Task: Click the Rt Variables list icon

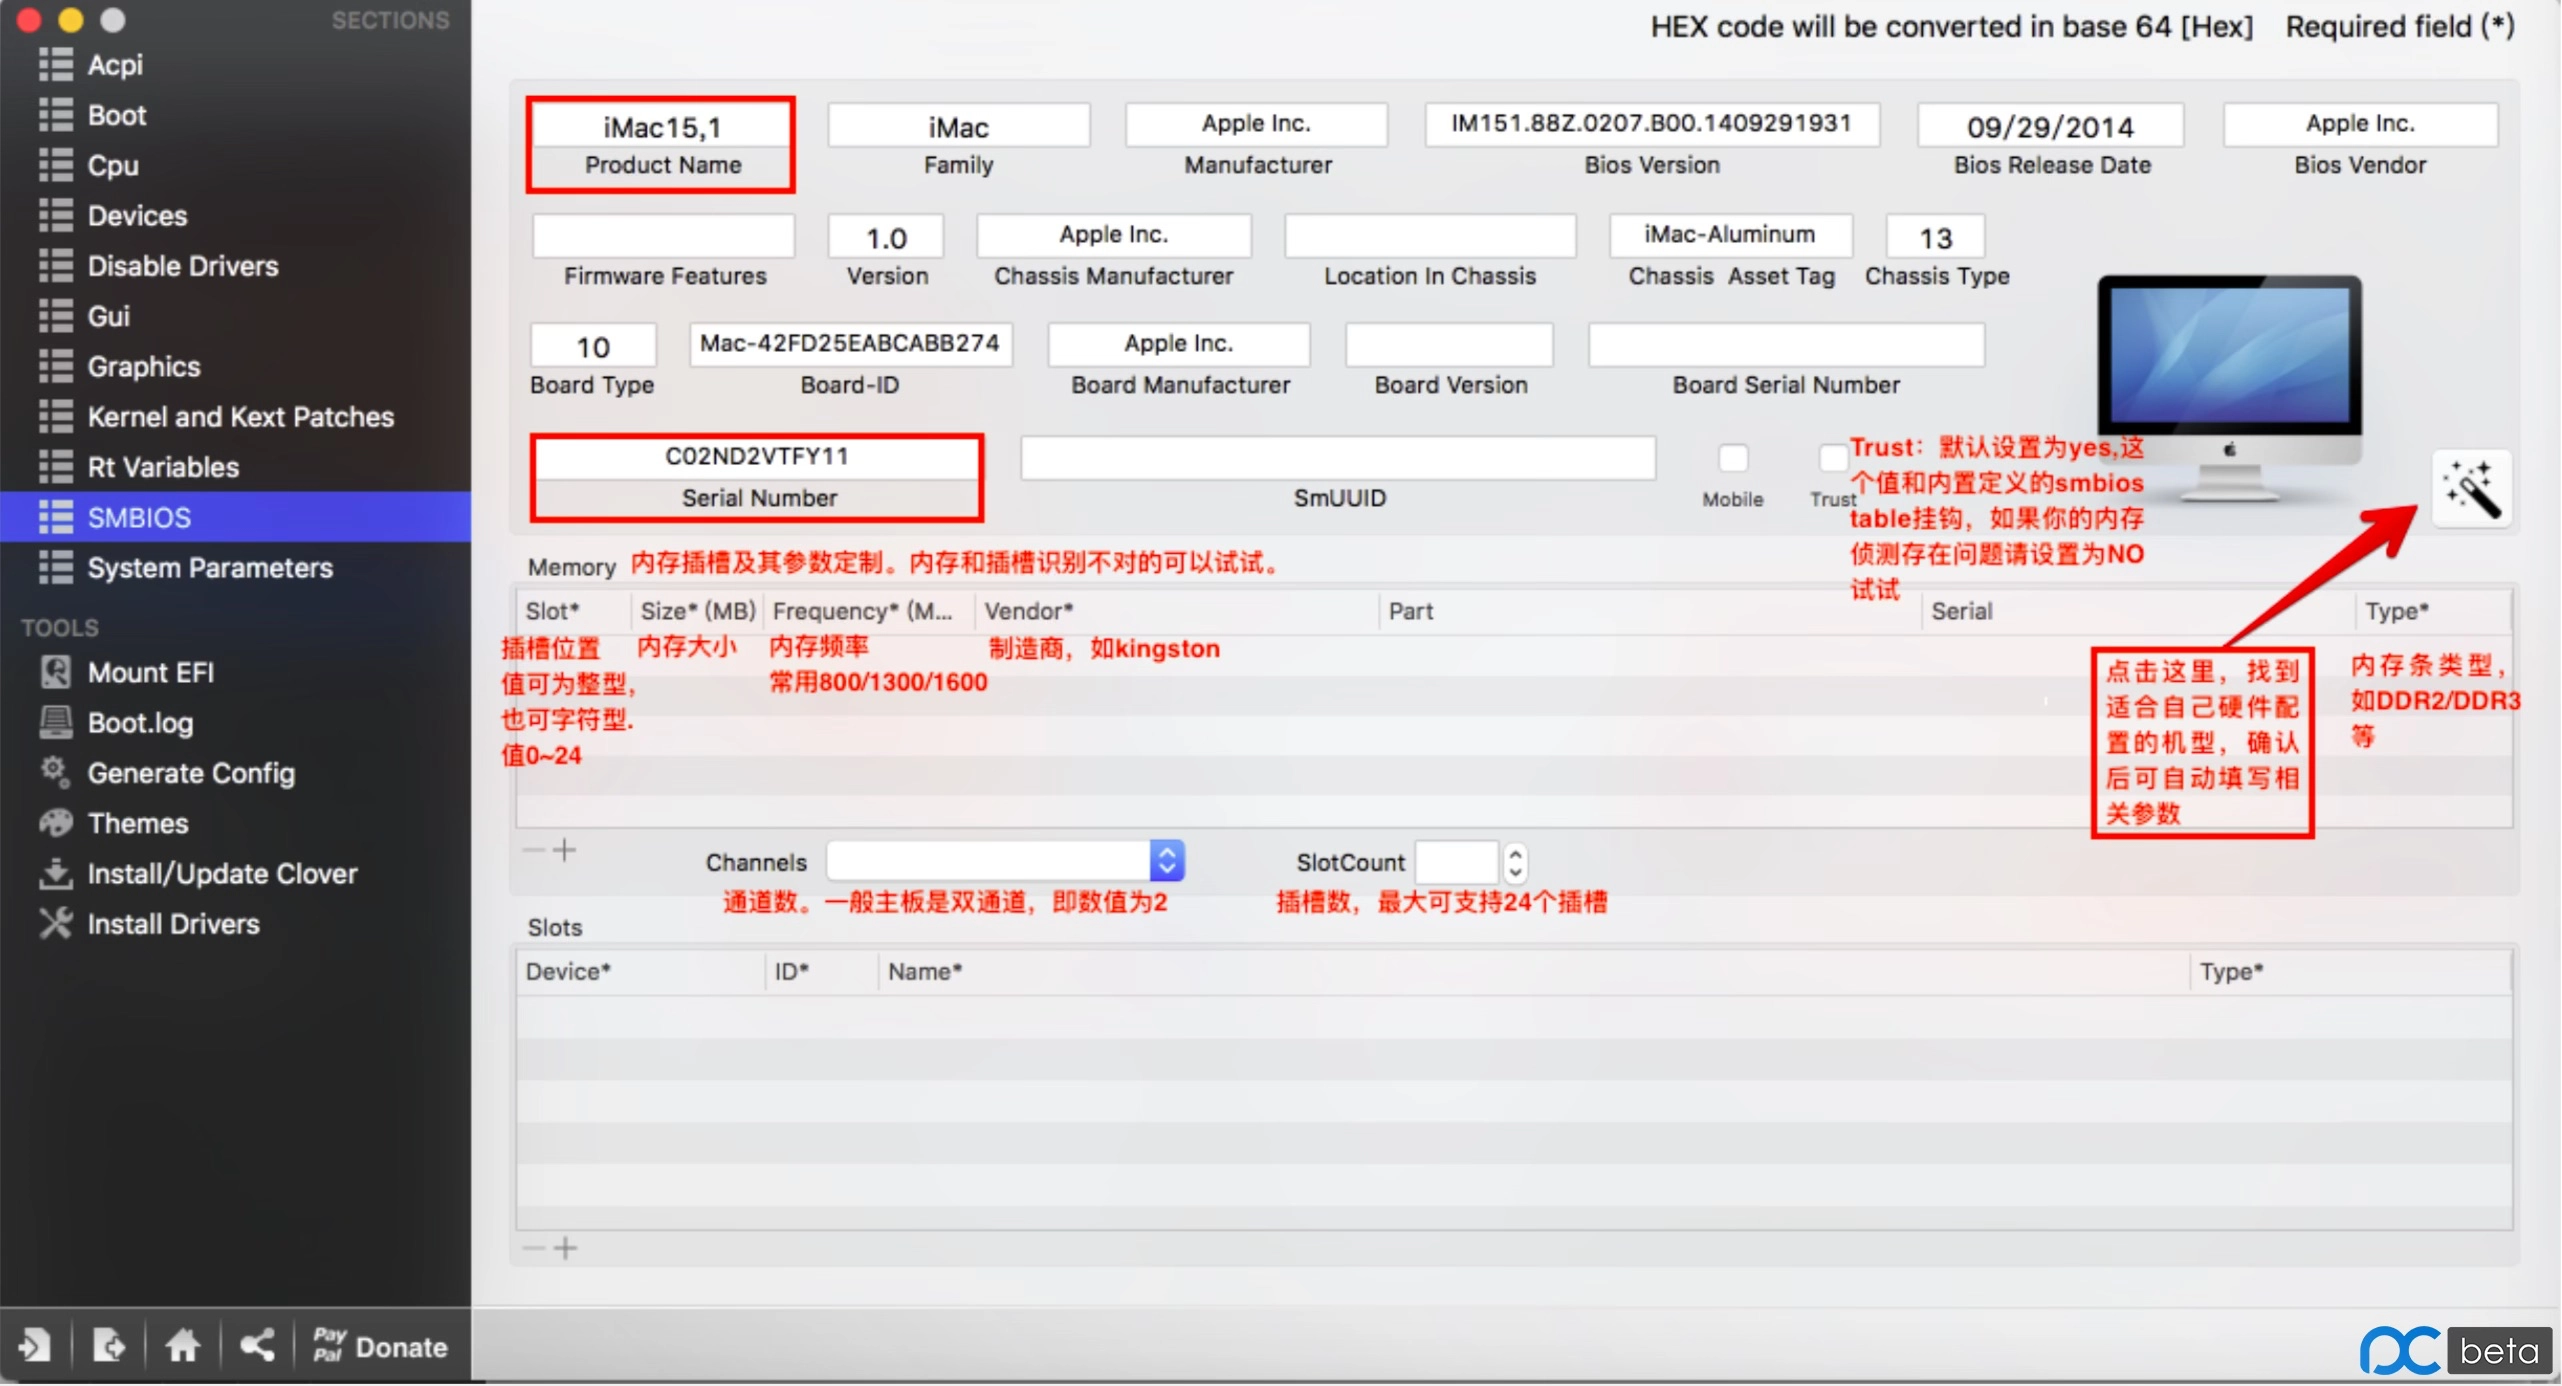Action: (56, 467)
